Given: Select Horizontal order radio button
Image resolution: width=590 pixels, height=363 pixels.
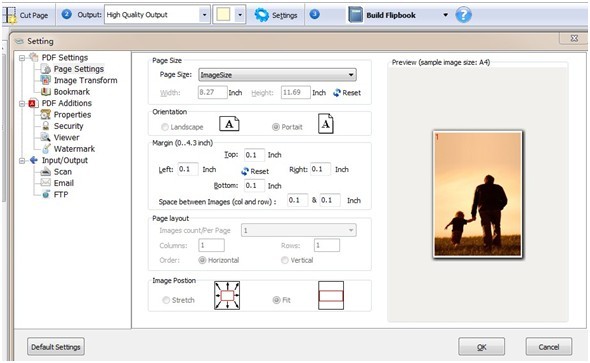Looking at the screenshot, I should pos(202,260).
